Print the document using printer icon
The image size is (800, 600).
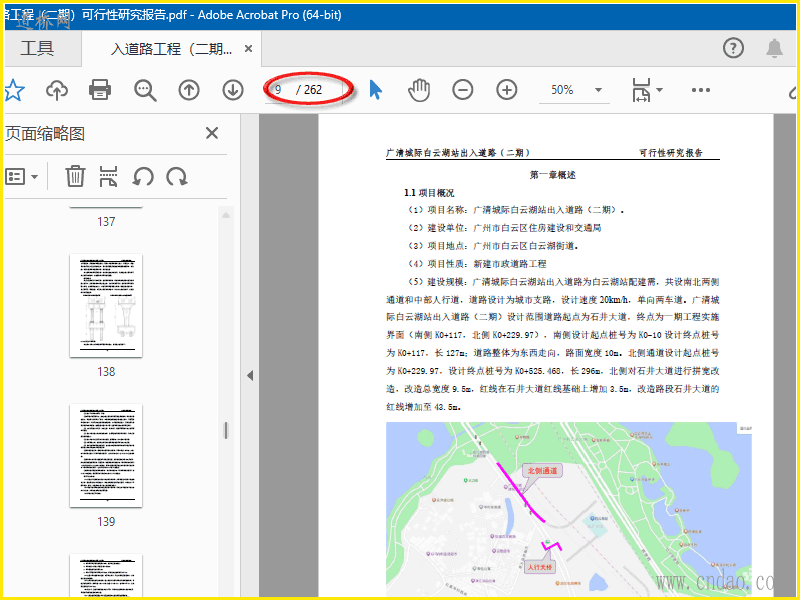(x=100, y=90)
